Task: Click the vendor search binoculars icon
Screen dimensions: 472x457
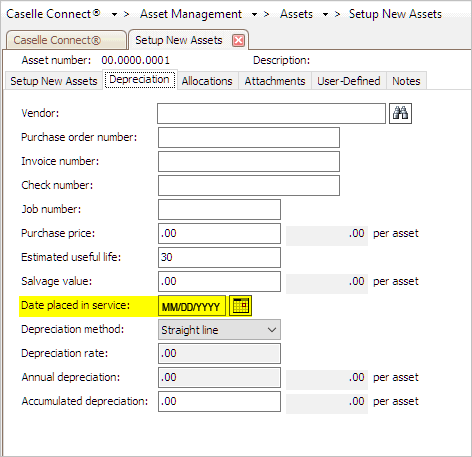Action: 400,113
